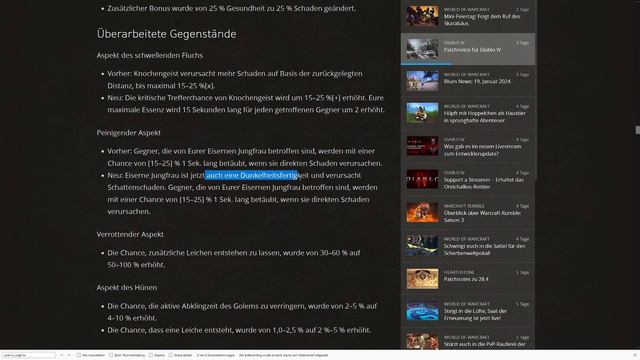The width and height of the screenshot is (640, 360).
Task: Click bullet 'Vorher: Knochengeist verursacht mehr Schaden'
Action: coord(235,80)
